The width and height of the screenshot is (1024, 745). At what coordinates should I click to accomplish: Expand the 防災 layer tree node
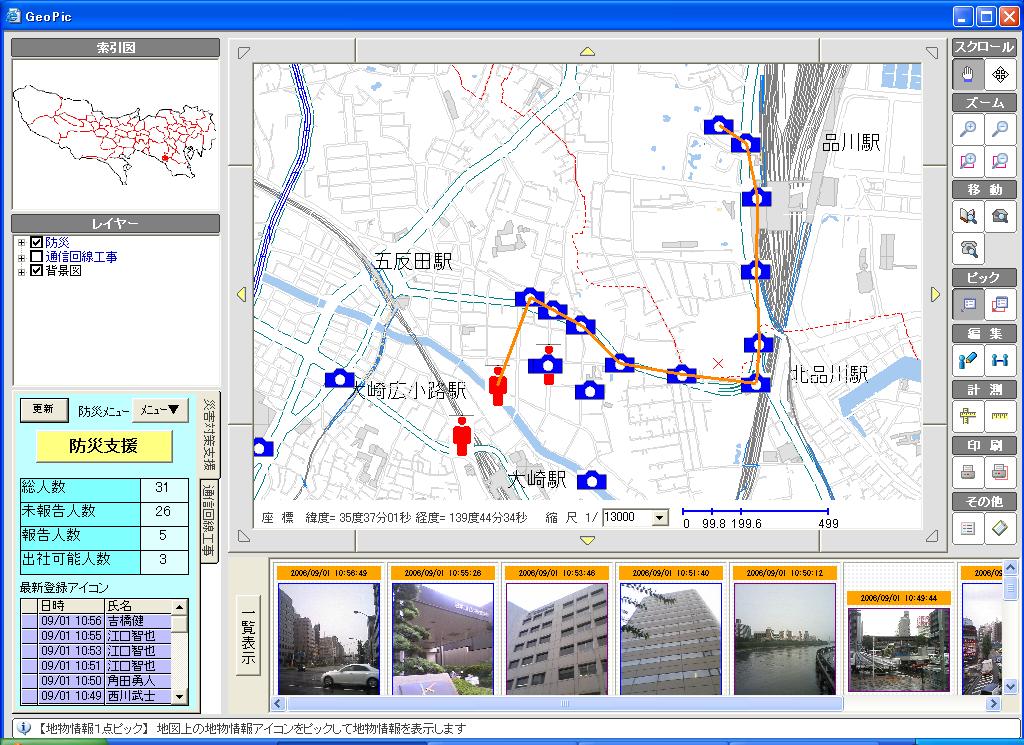point(22,243)
